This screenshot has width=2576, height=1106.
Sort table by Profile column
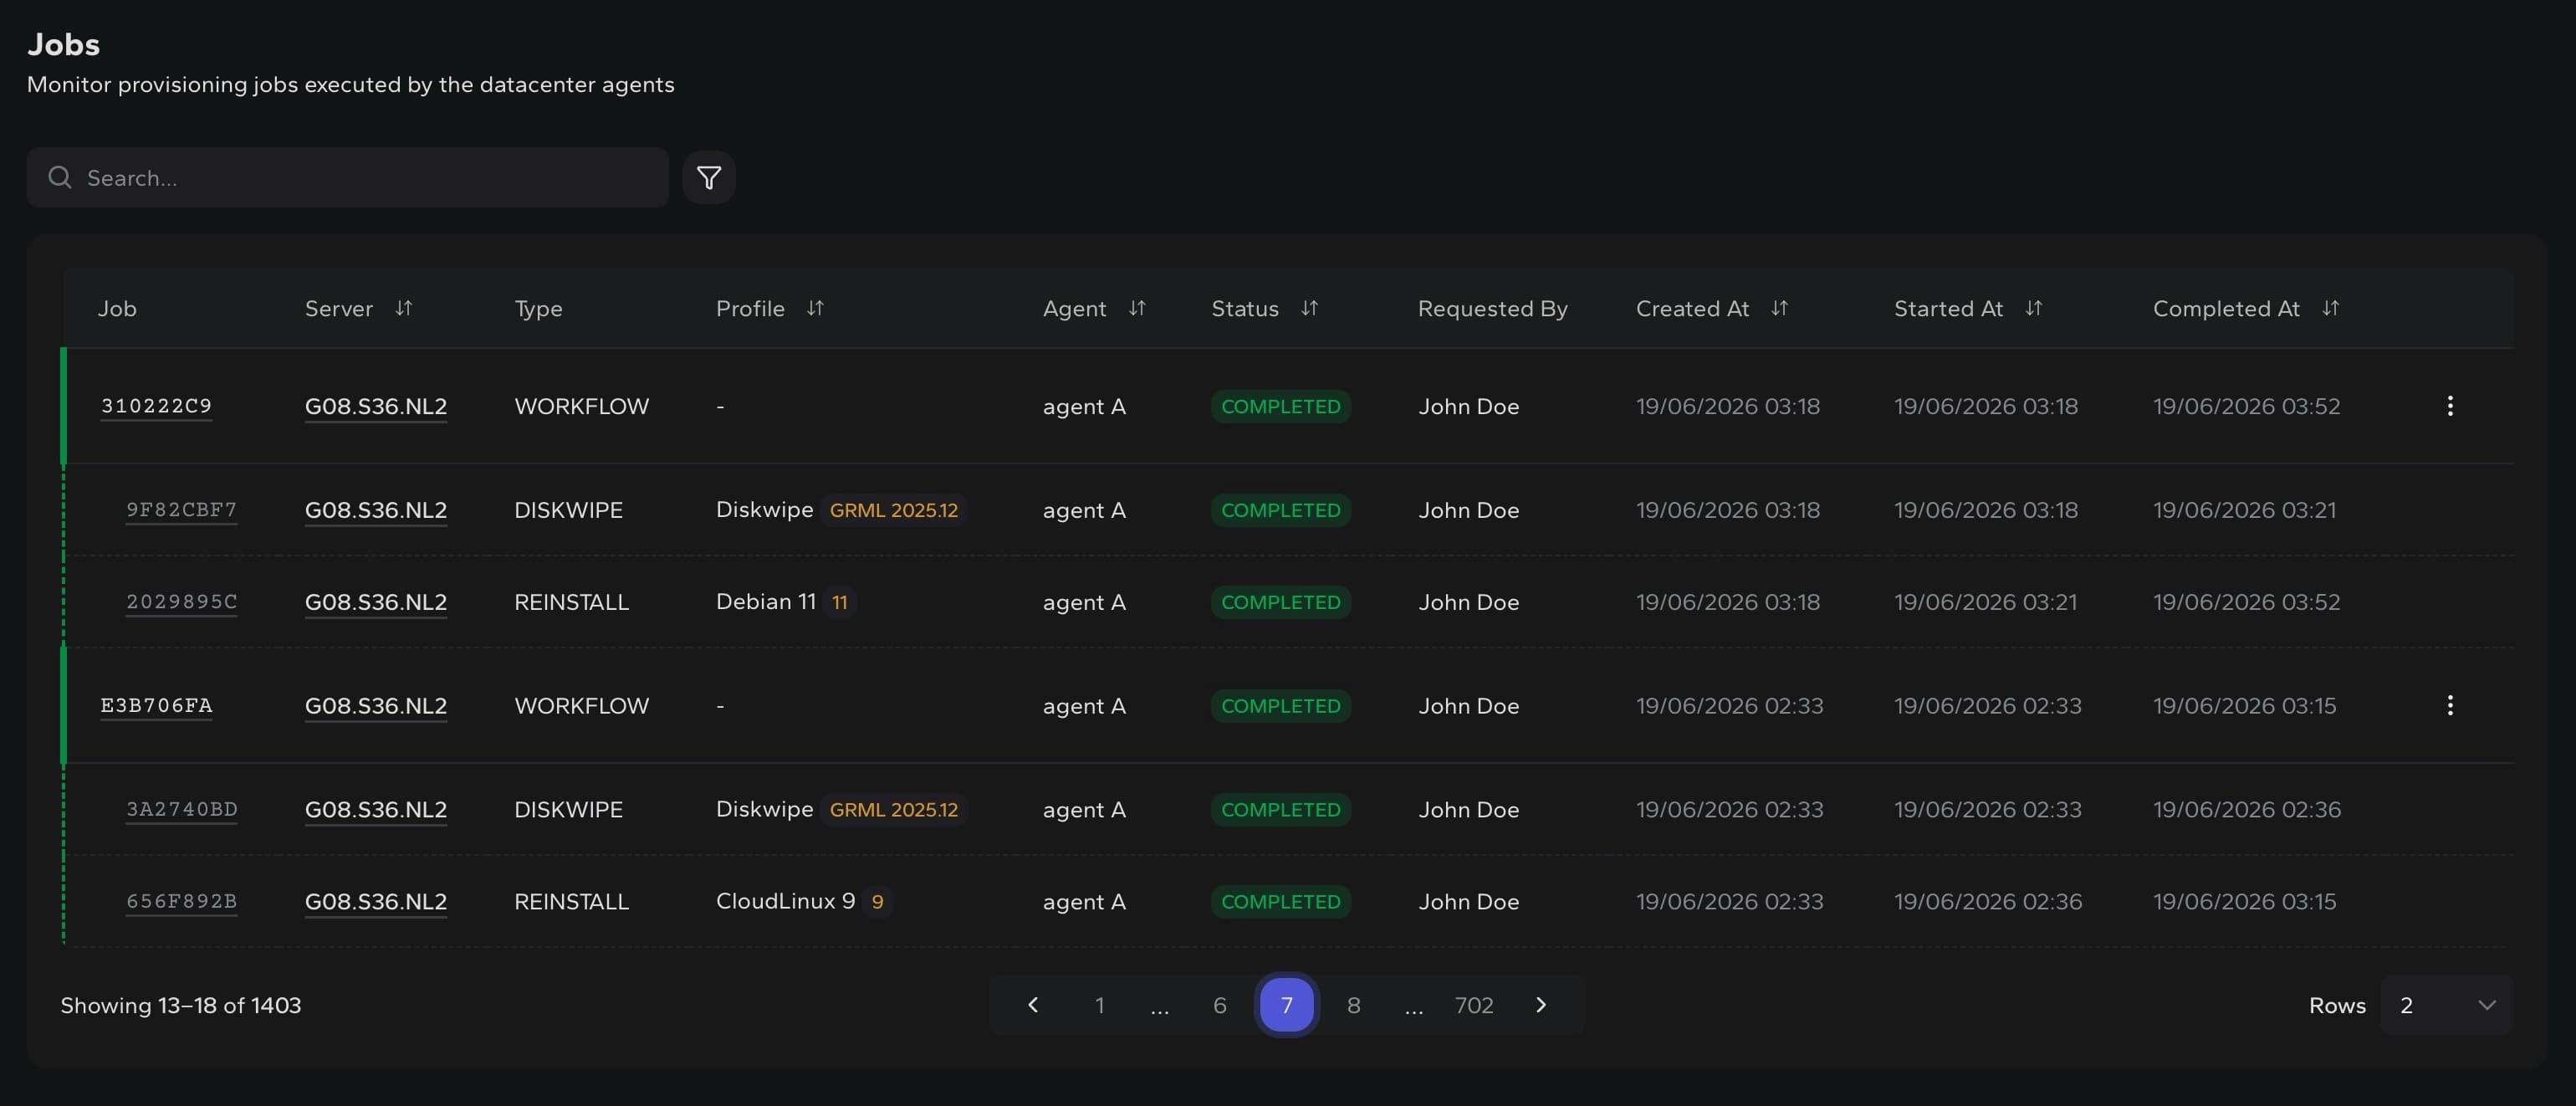[815, 308]
